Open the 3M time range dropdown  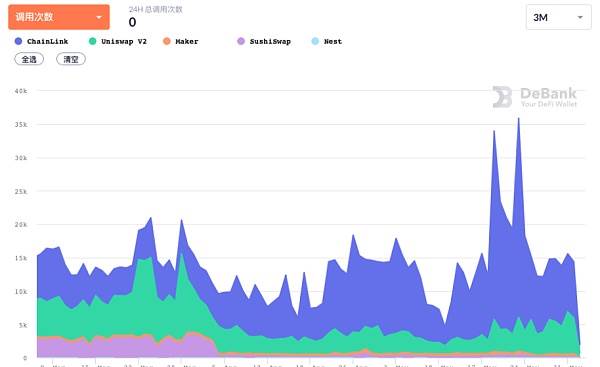coord(558,17)
